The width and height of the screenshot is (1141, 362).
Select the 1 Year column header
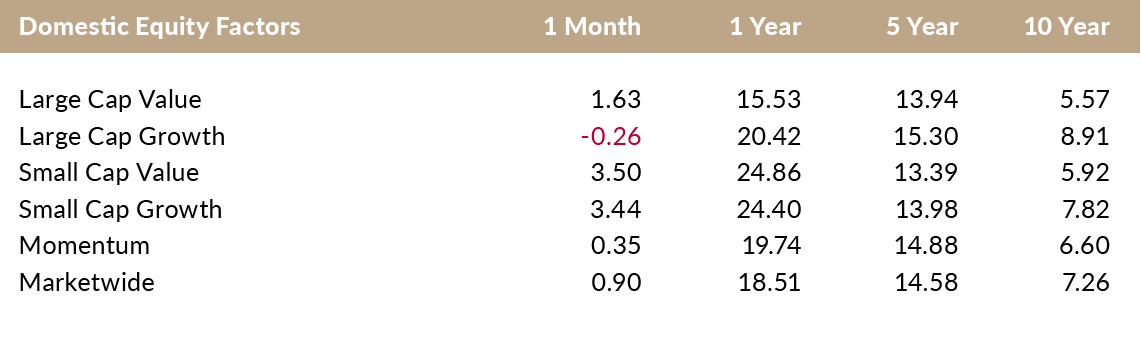coord(766,27)
